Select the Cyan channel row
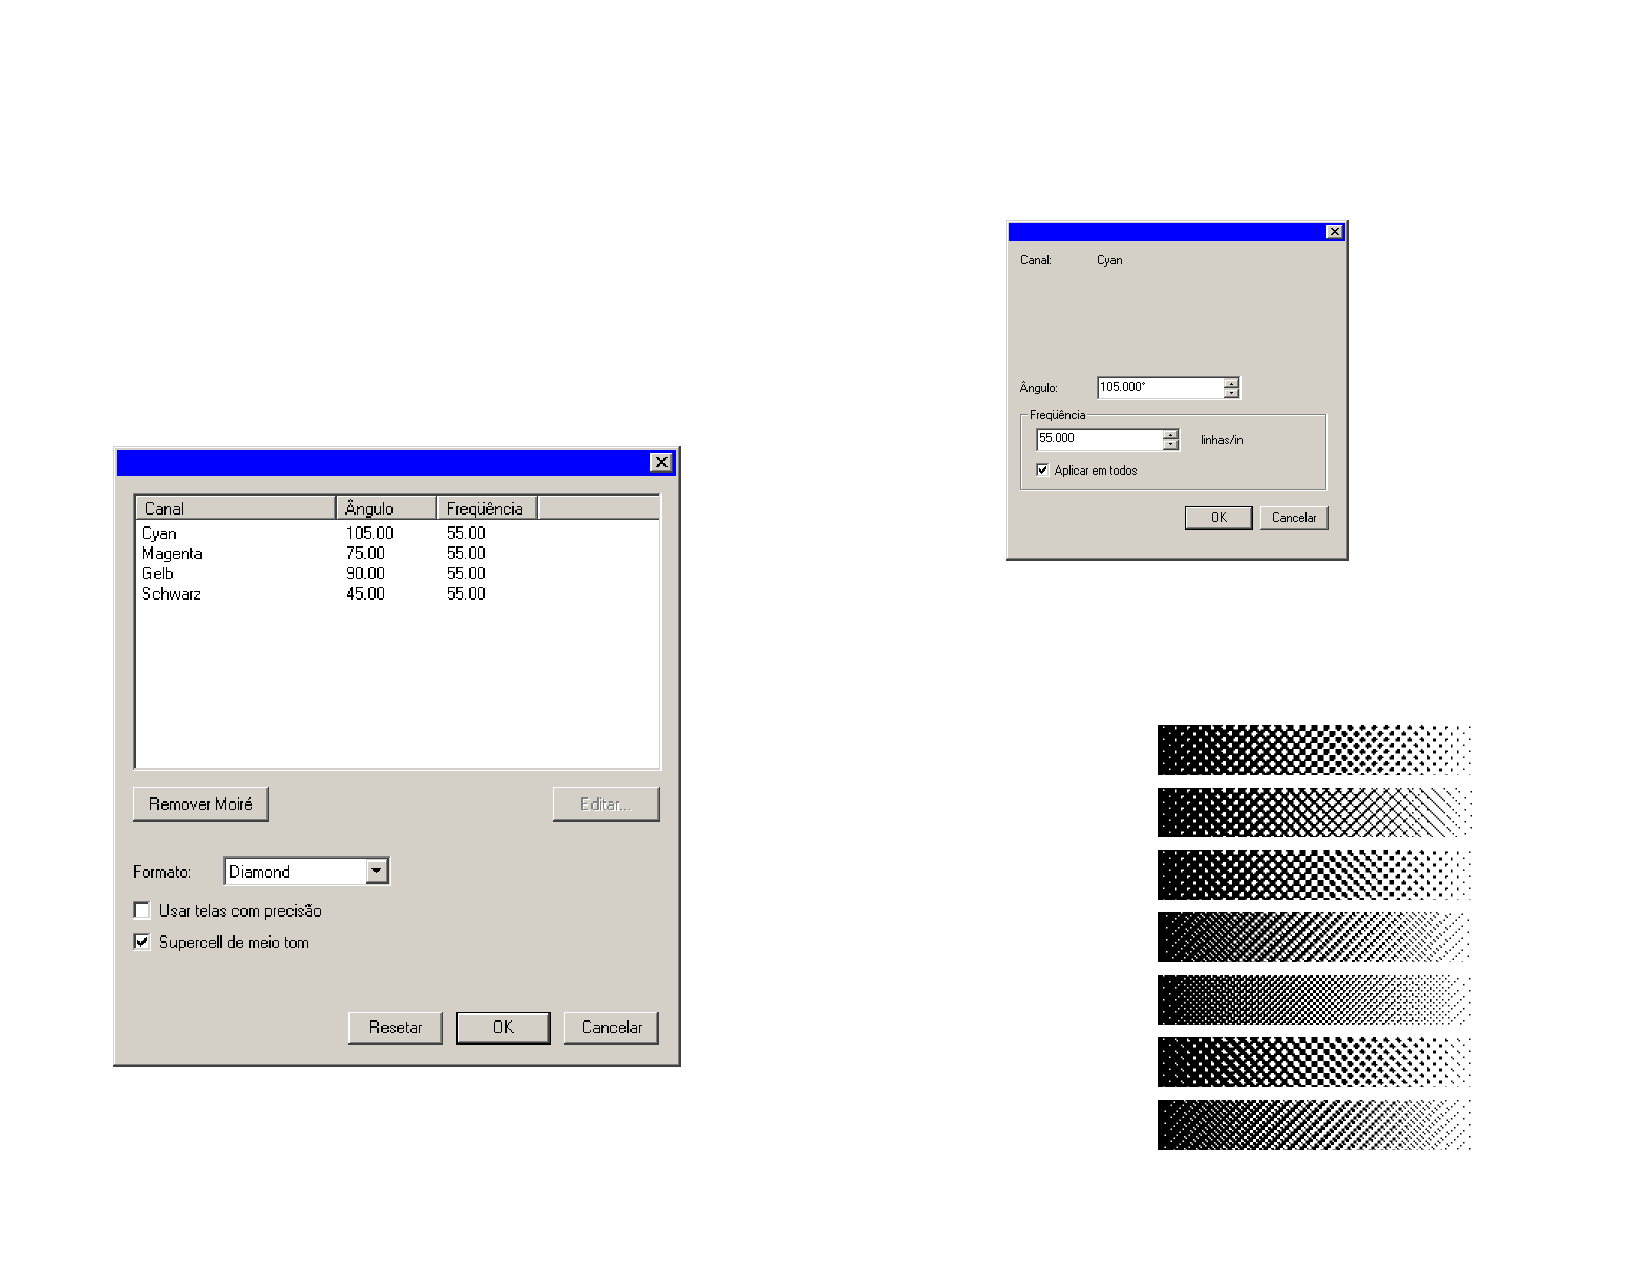This screenshot has height=1275, width=1650. (x=160, y=534)
